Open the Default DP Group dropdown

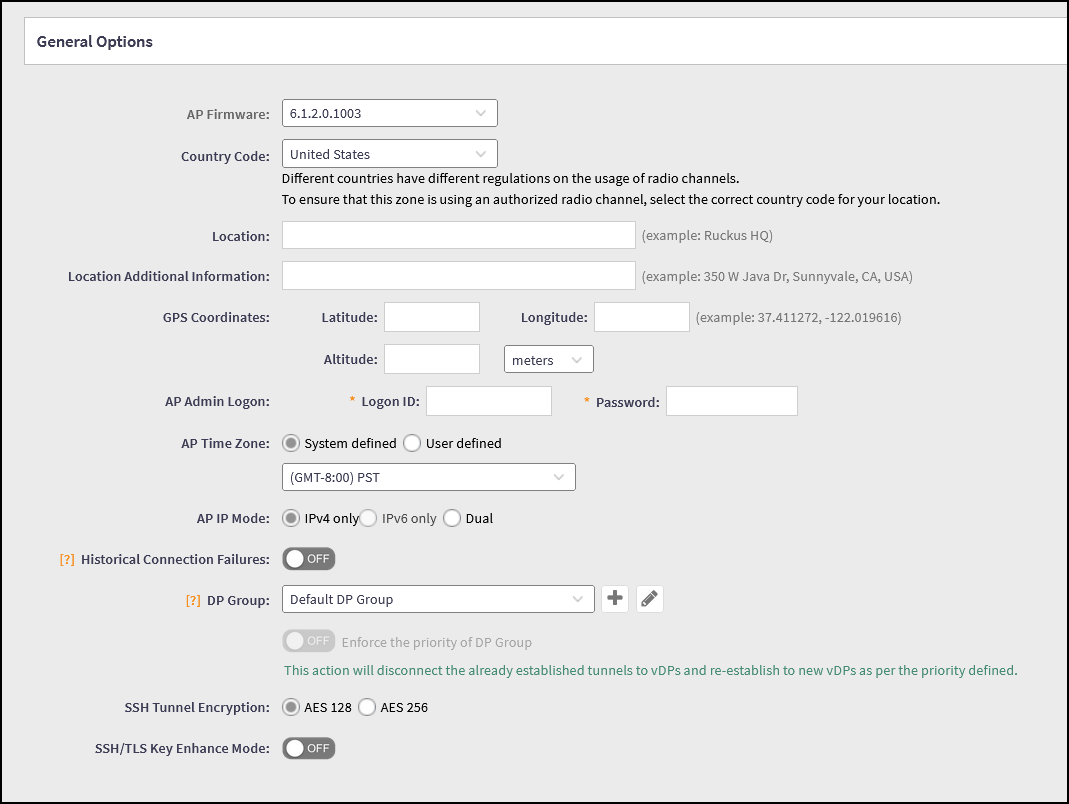pos(438,599)
